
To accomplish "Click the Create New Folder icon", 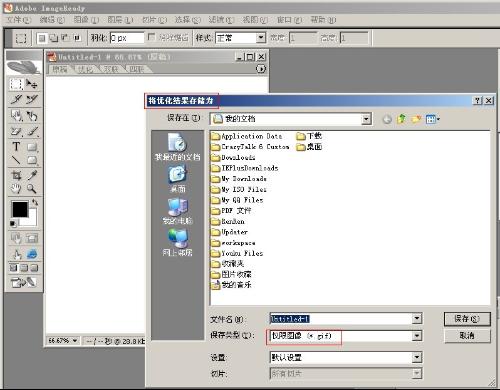I will 416,119.
